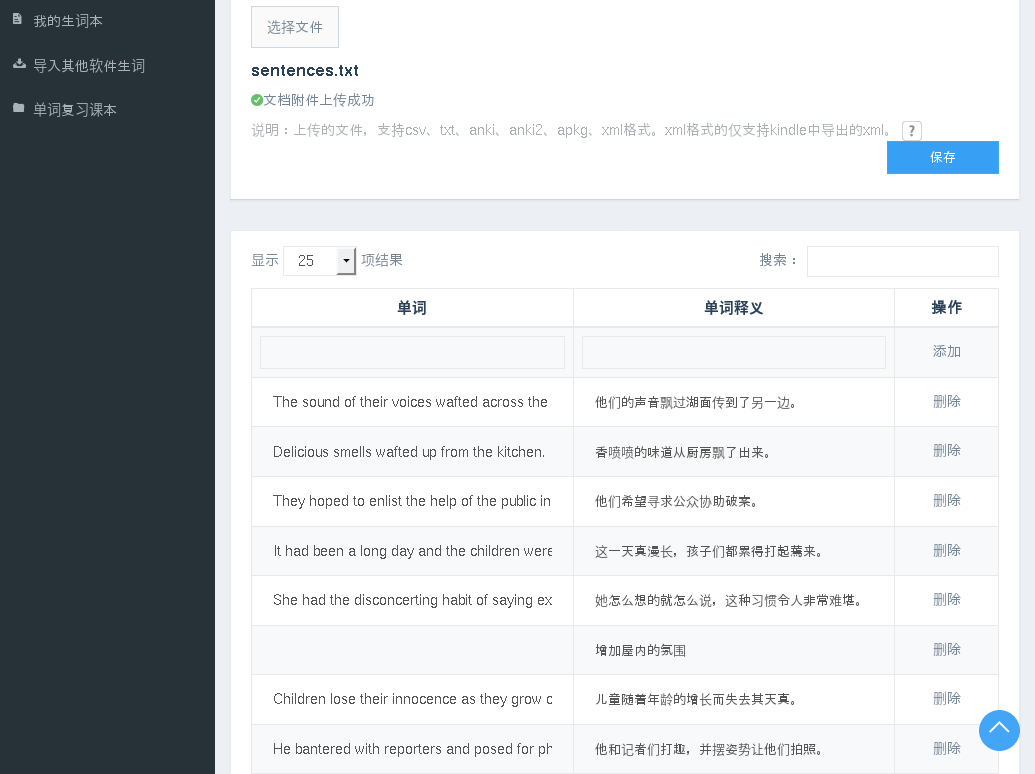Open 单词复习课本 in the sidebar
This screenshot has width=1035, height=774.
click(75, 110)
